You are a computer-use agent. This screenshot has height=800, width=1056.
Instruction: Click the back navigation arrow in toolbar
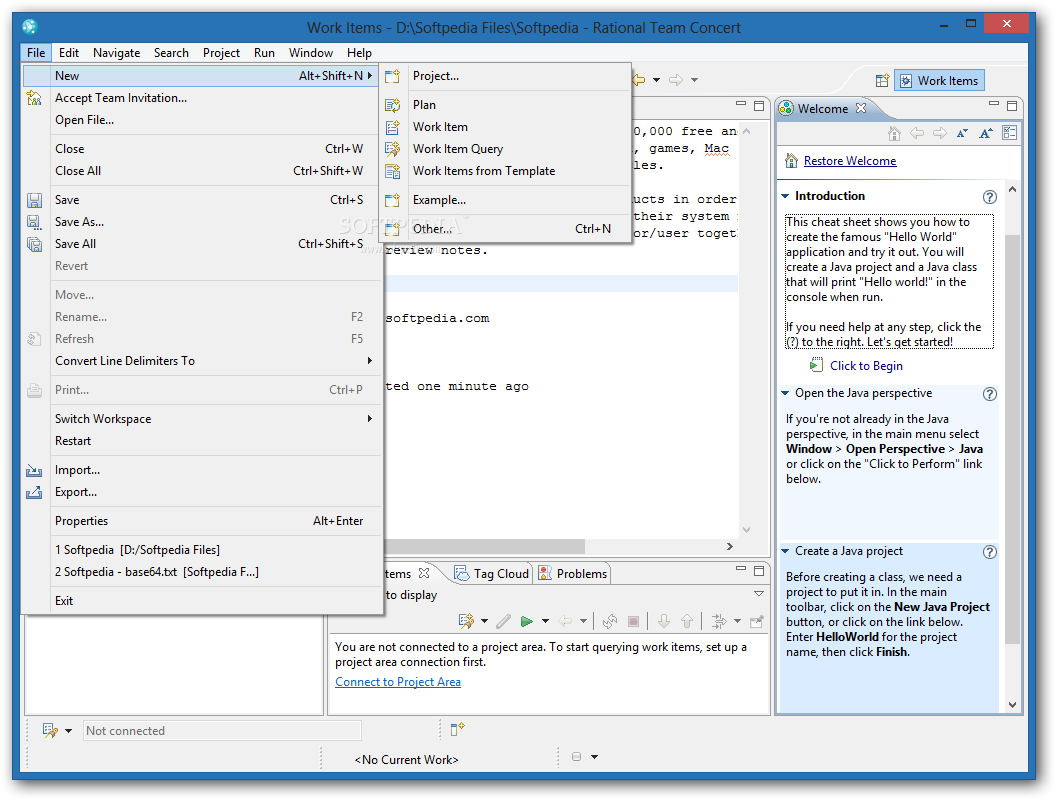click(638, 80)
